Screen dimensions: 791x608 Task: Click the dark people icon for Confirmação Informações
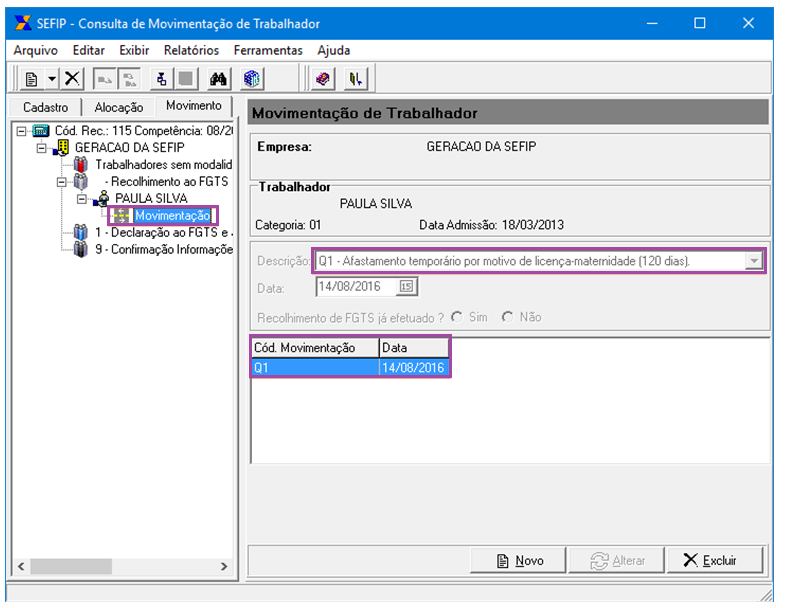(x=80, y=249)
